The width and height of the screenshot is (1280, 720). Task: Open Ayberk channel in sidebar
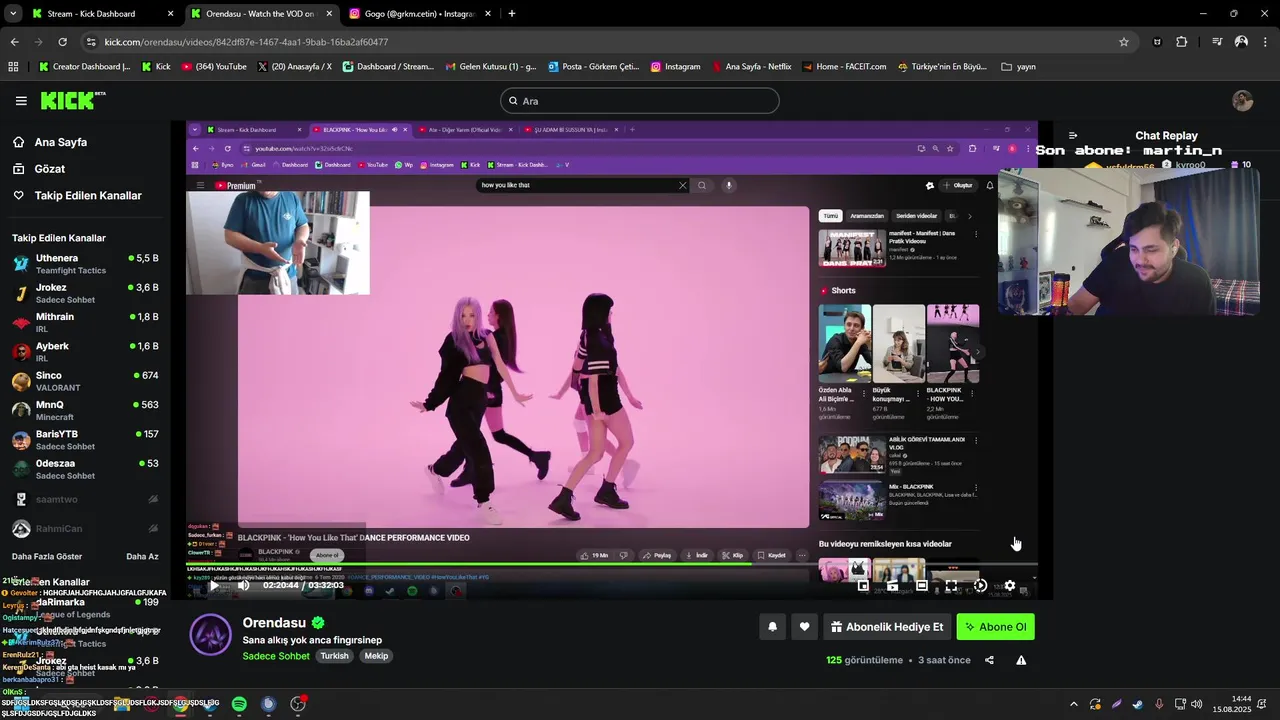pos(85,352)
